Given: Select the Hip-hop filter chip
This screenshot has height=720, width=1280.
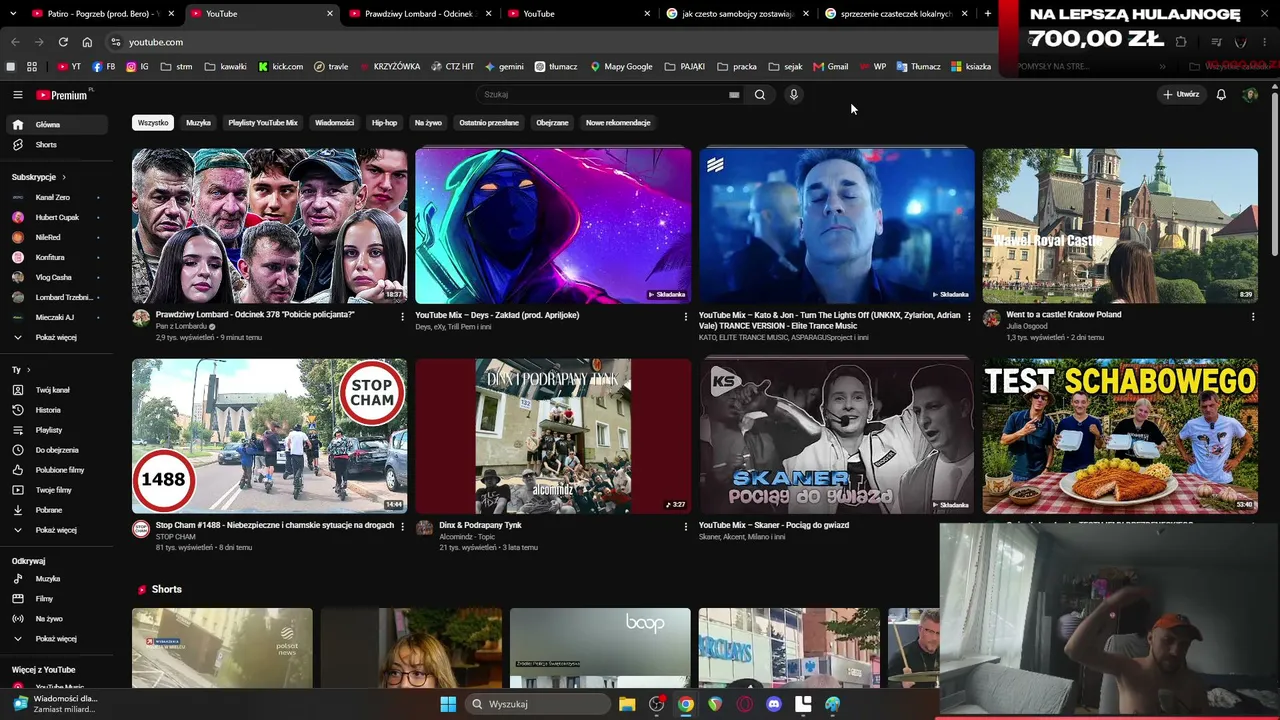Looking at the screenshot, I should tap(385, 123).
